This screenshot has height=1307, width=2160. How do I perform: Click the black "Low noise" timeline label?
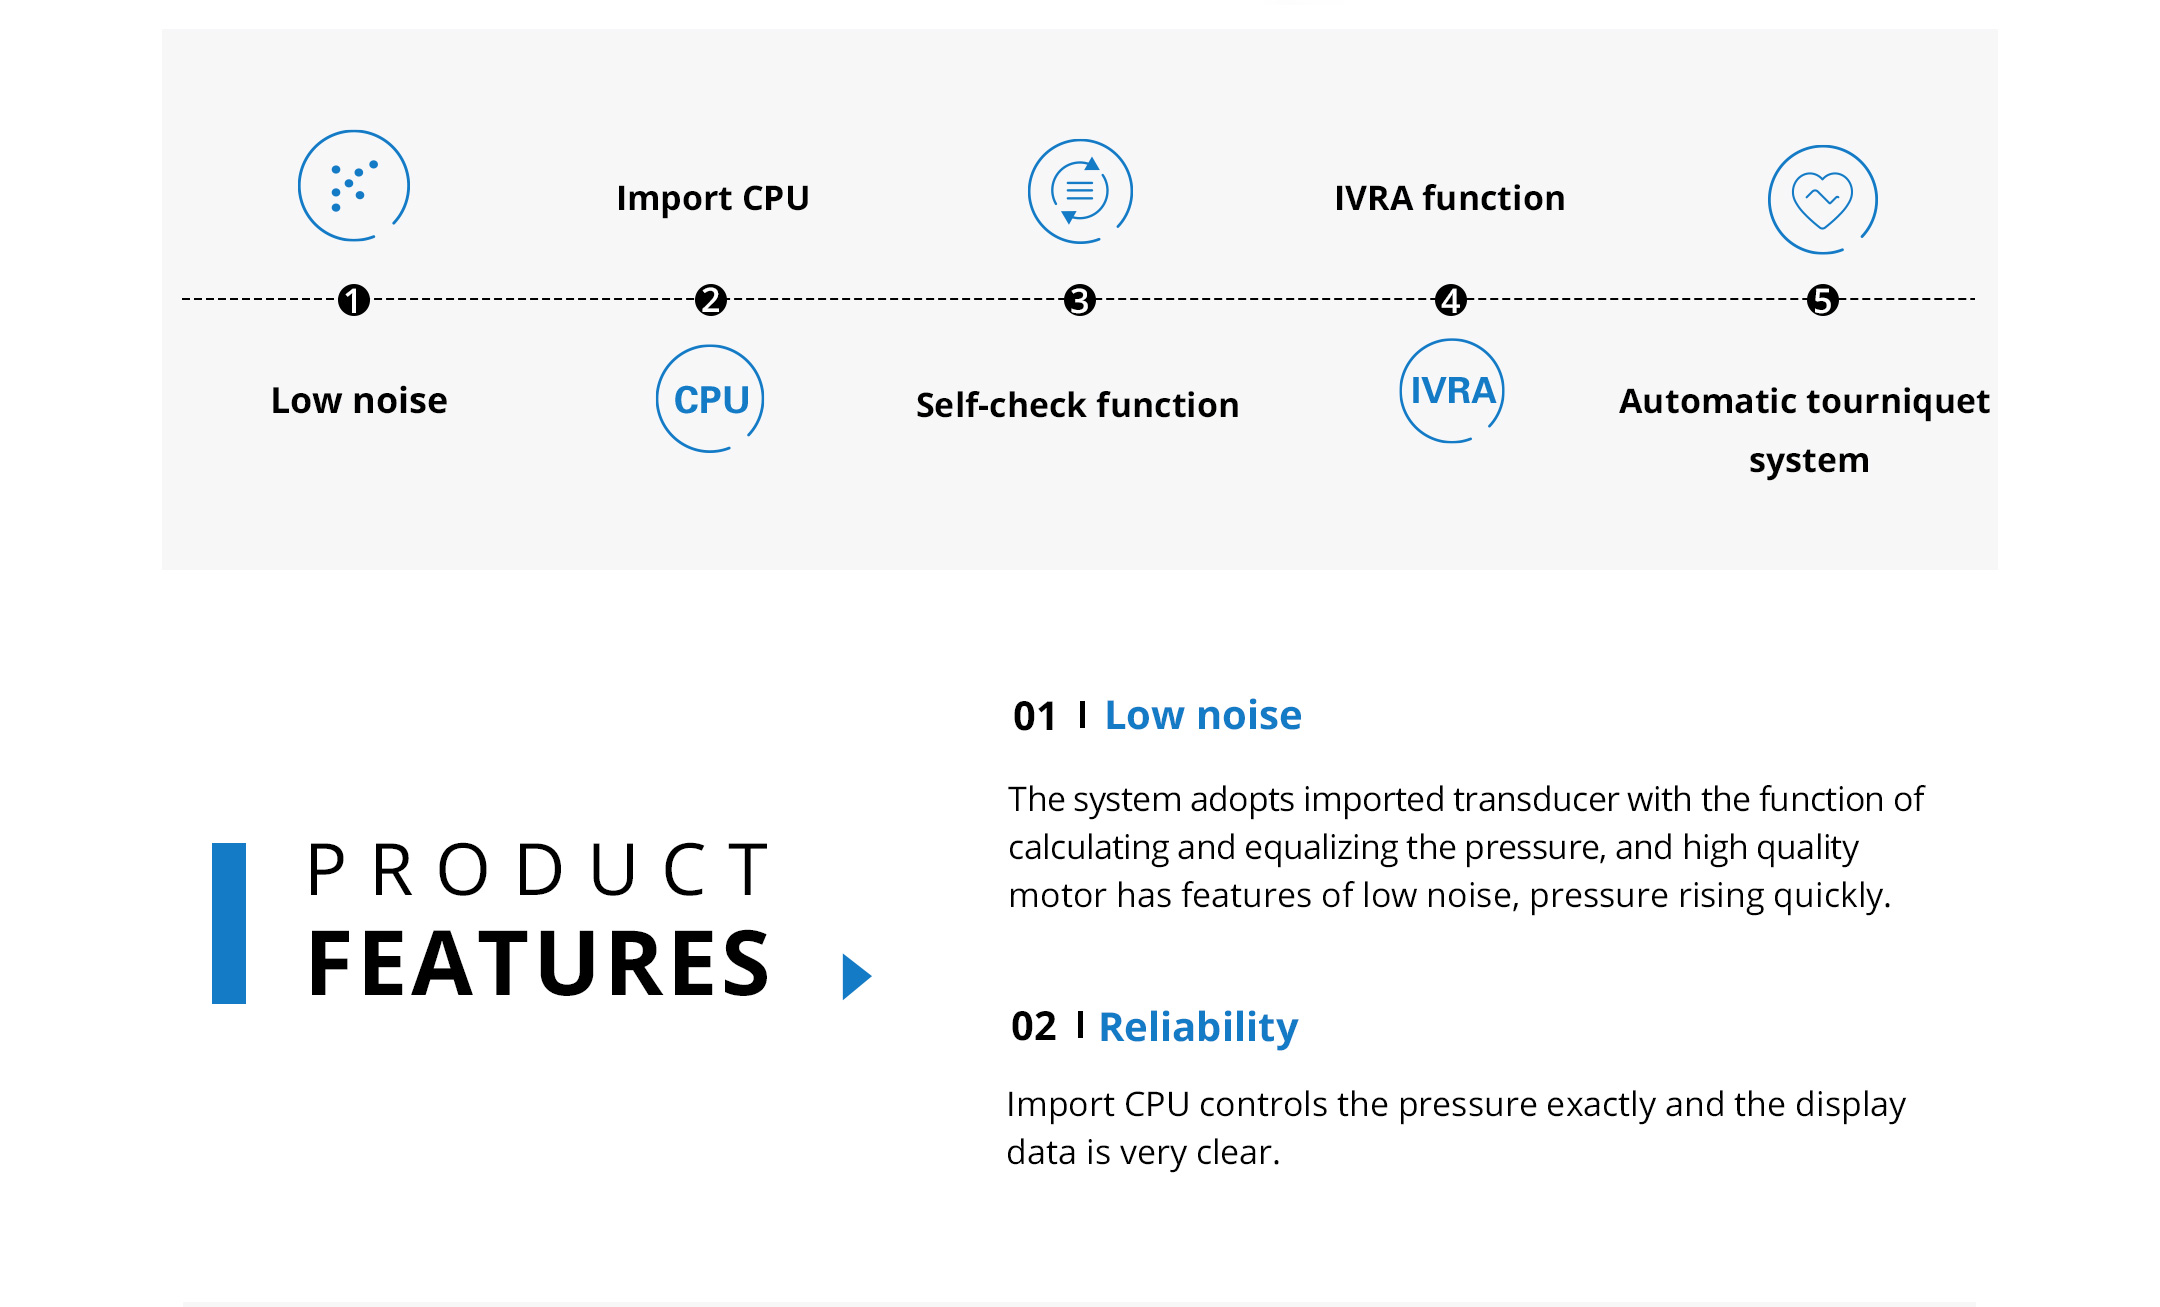tap(359, 401)
